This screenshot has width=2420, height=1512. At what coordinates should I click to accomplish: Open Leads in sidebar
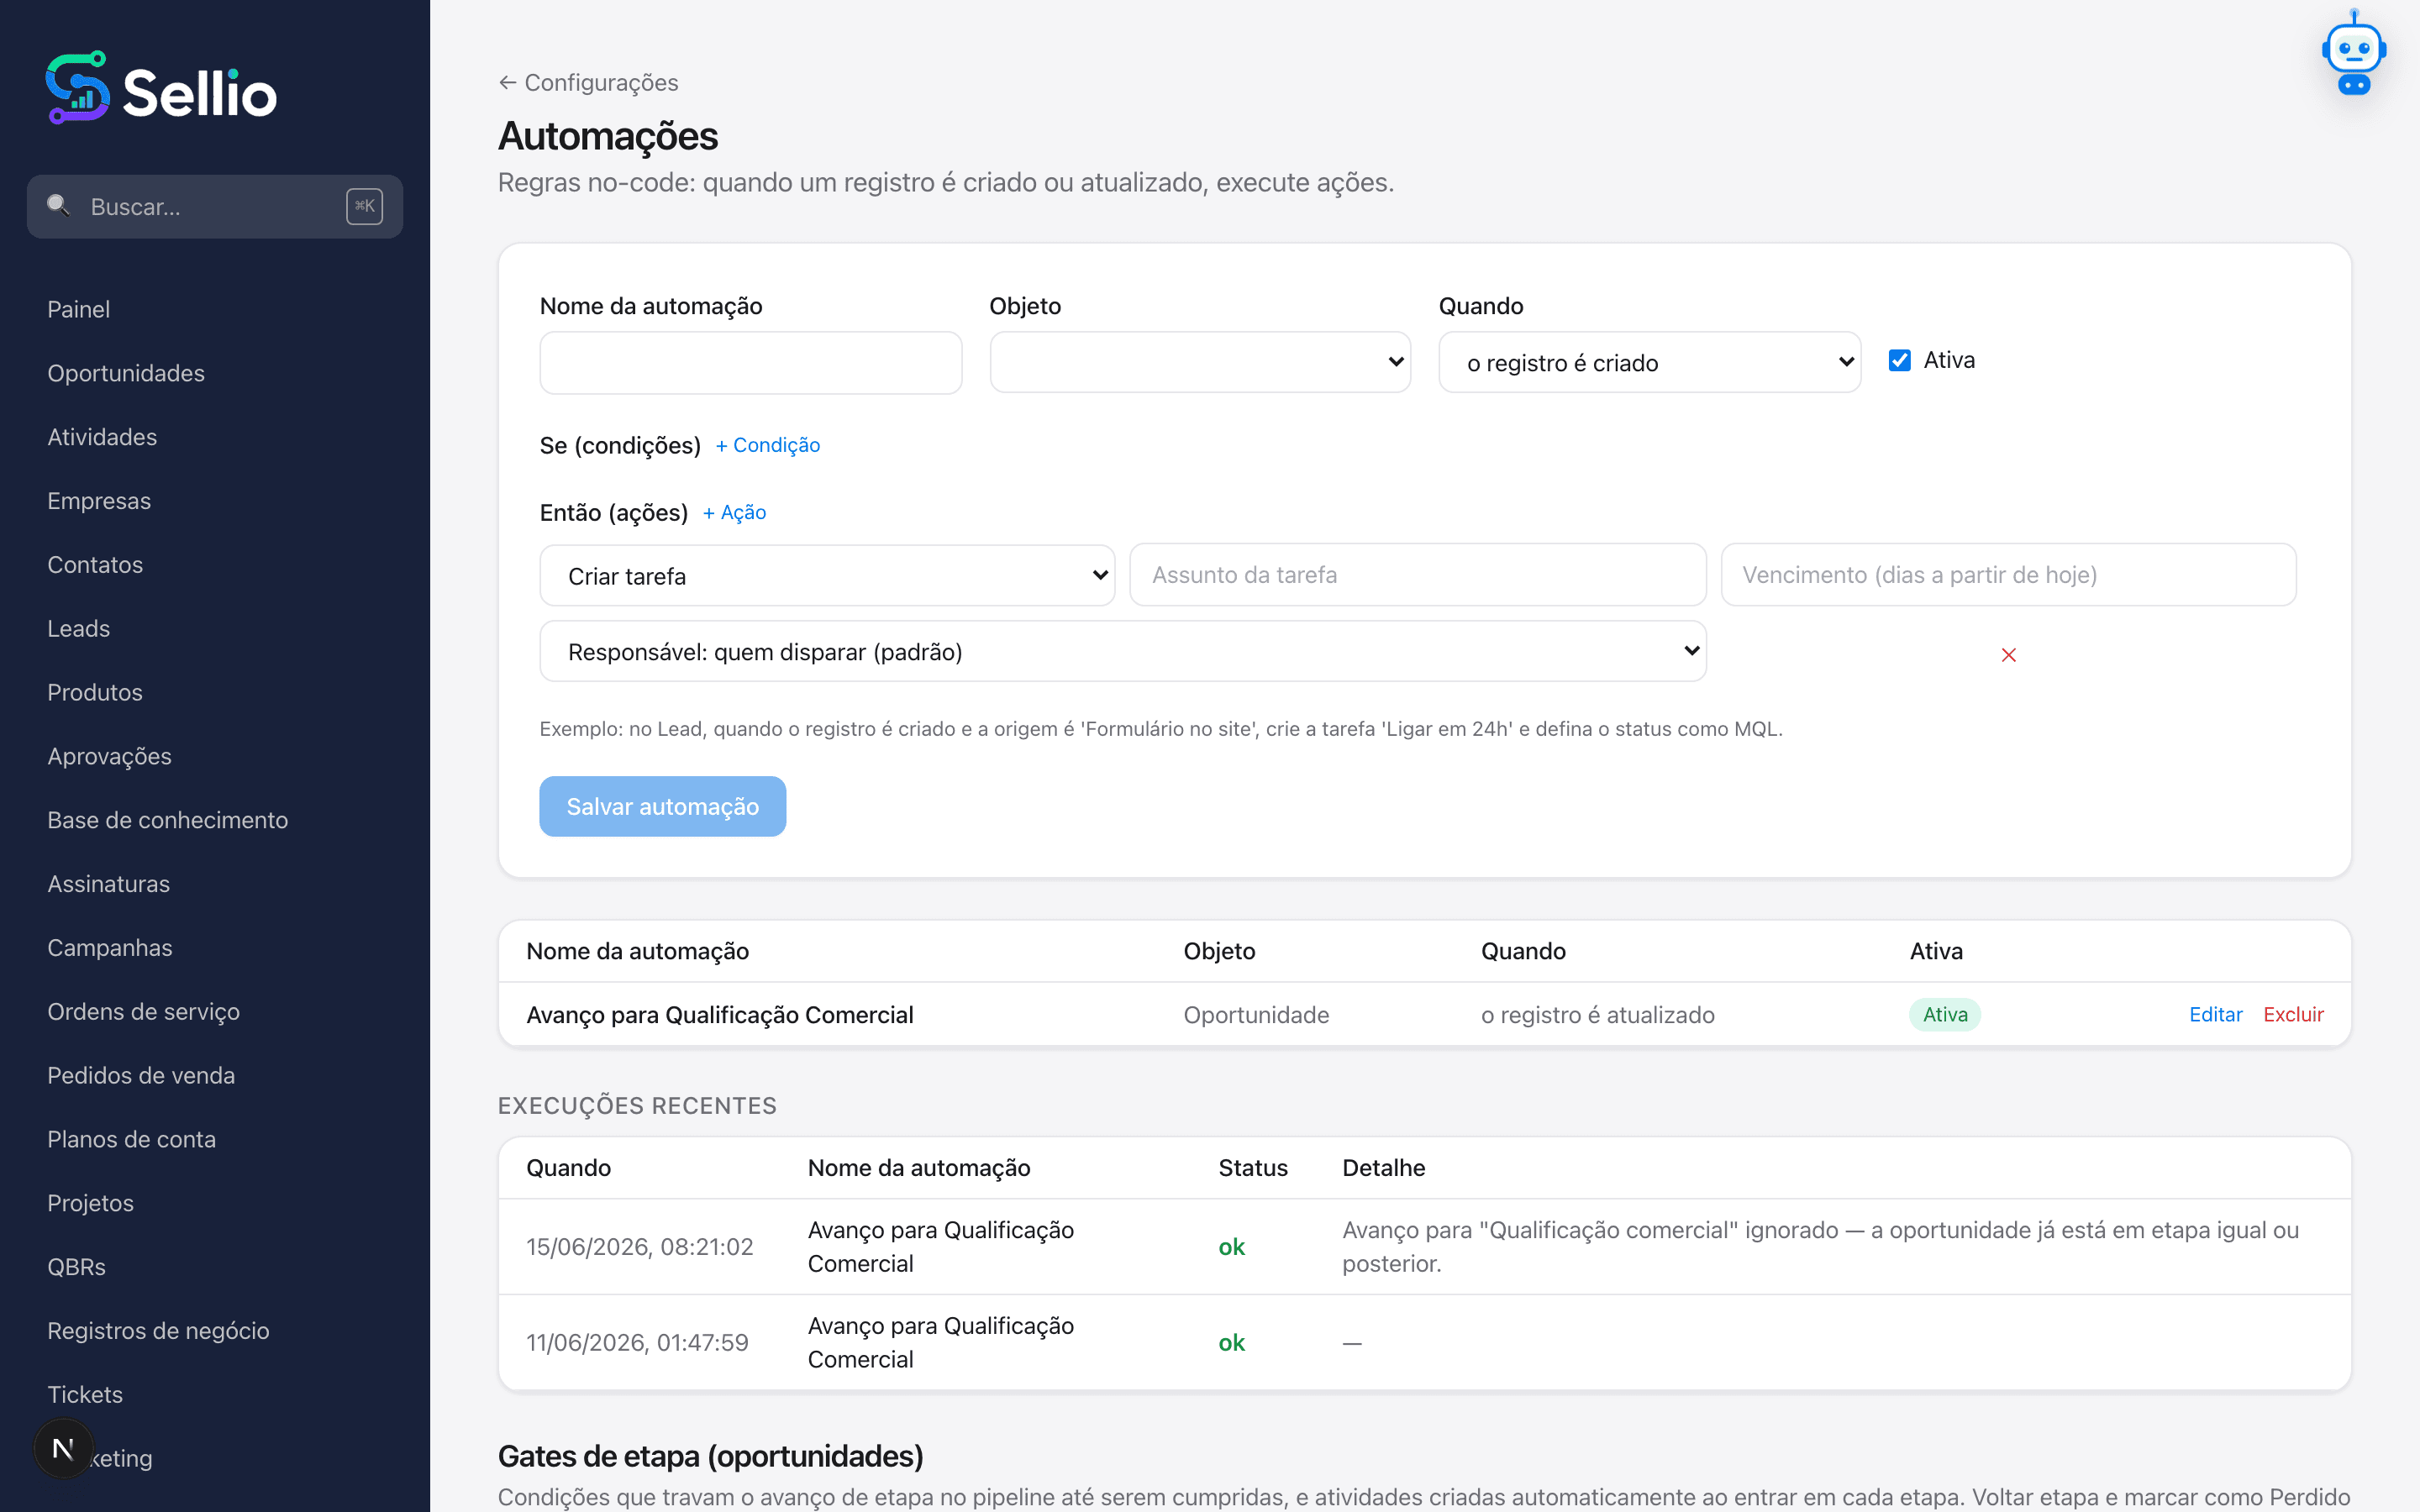[x=79, y=628]
